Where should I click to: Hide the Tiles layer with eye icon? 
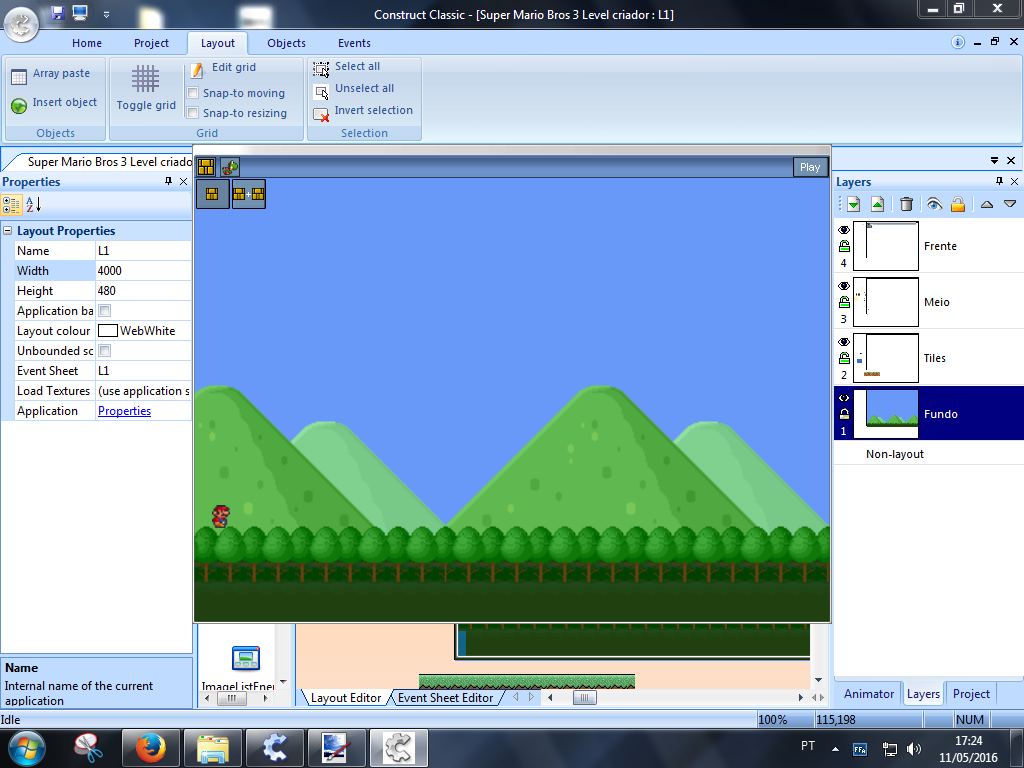click(844, 342)
